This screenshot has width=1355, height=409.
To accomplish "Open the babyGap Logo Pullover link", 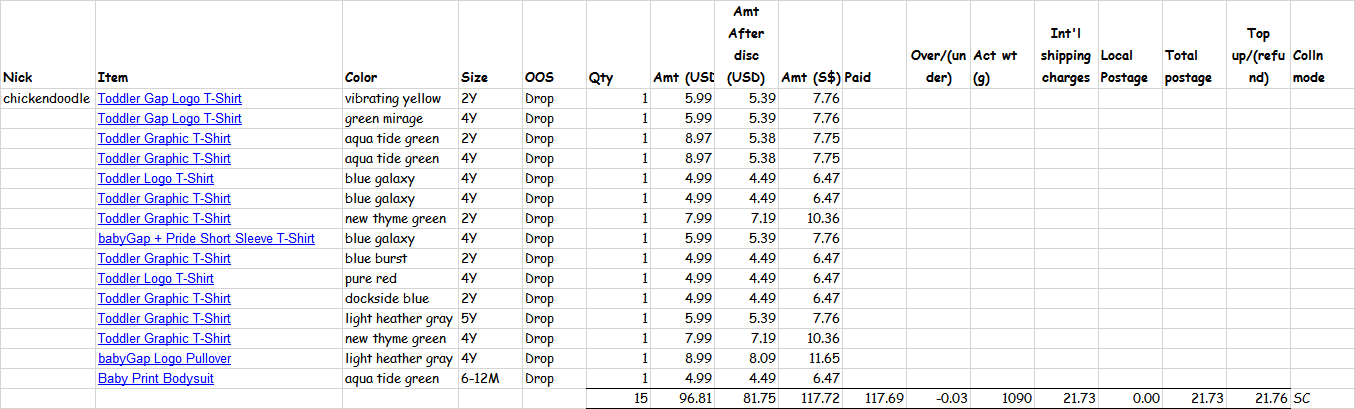I will (x=164, y=359).
